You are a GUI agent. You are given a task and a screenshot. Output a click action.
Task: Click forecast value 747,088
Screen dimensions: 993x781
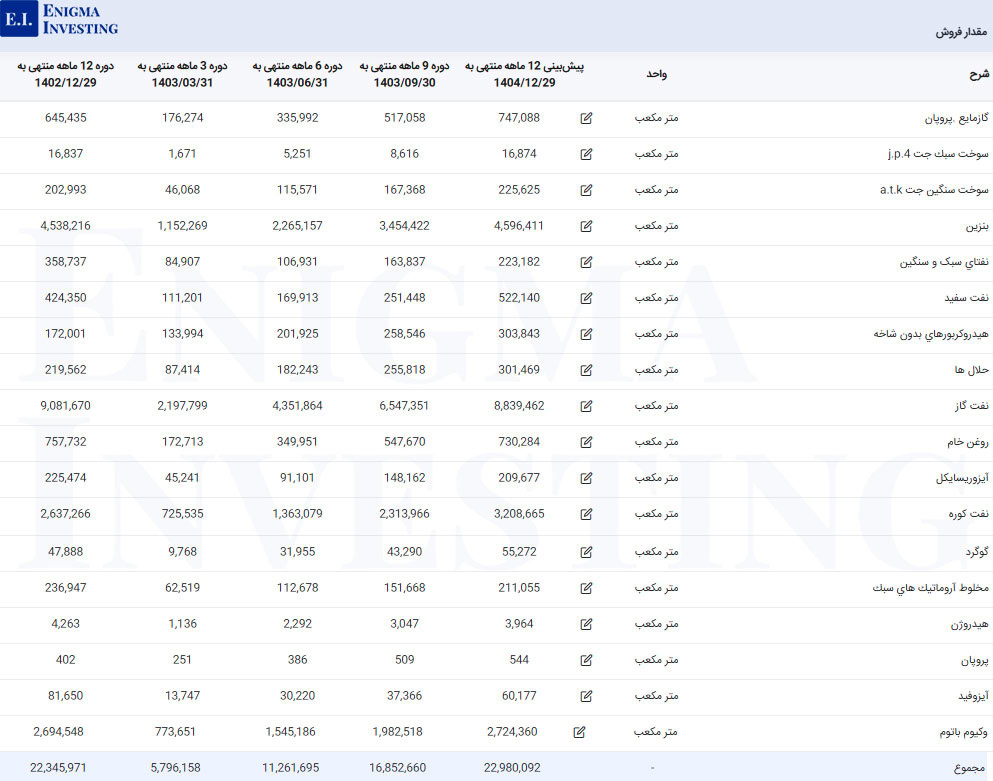(x=519, y=118)
